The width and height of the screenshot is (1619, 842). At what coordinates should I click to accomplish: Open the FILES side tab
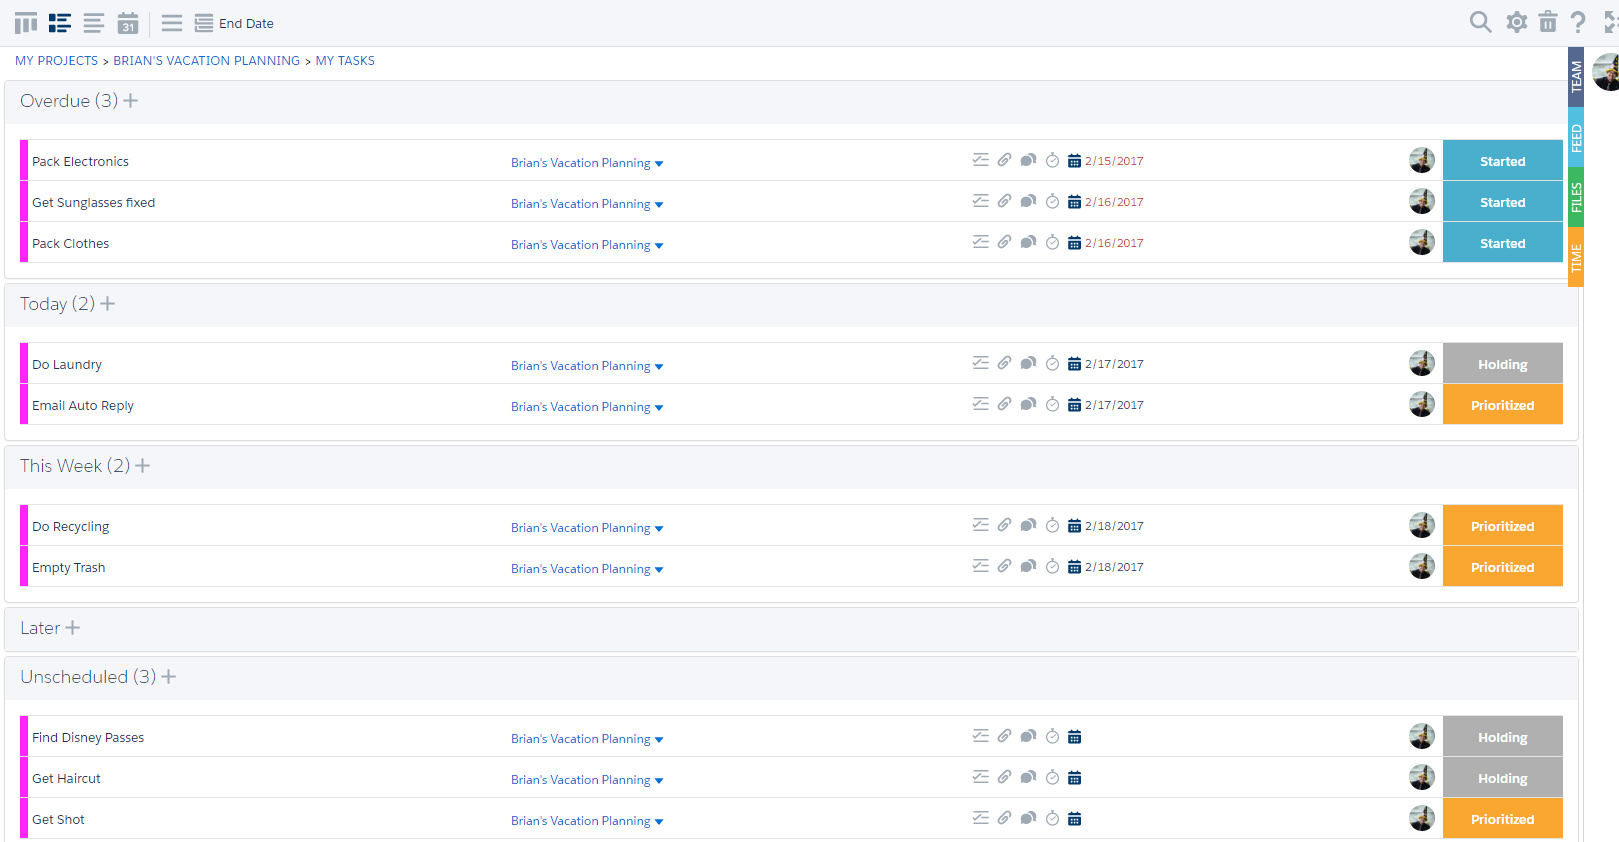pos(1576,198)
